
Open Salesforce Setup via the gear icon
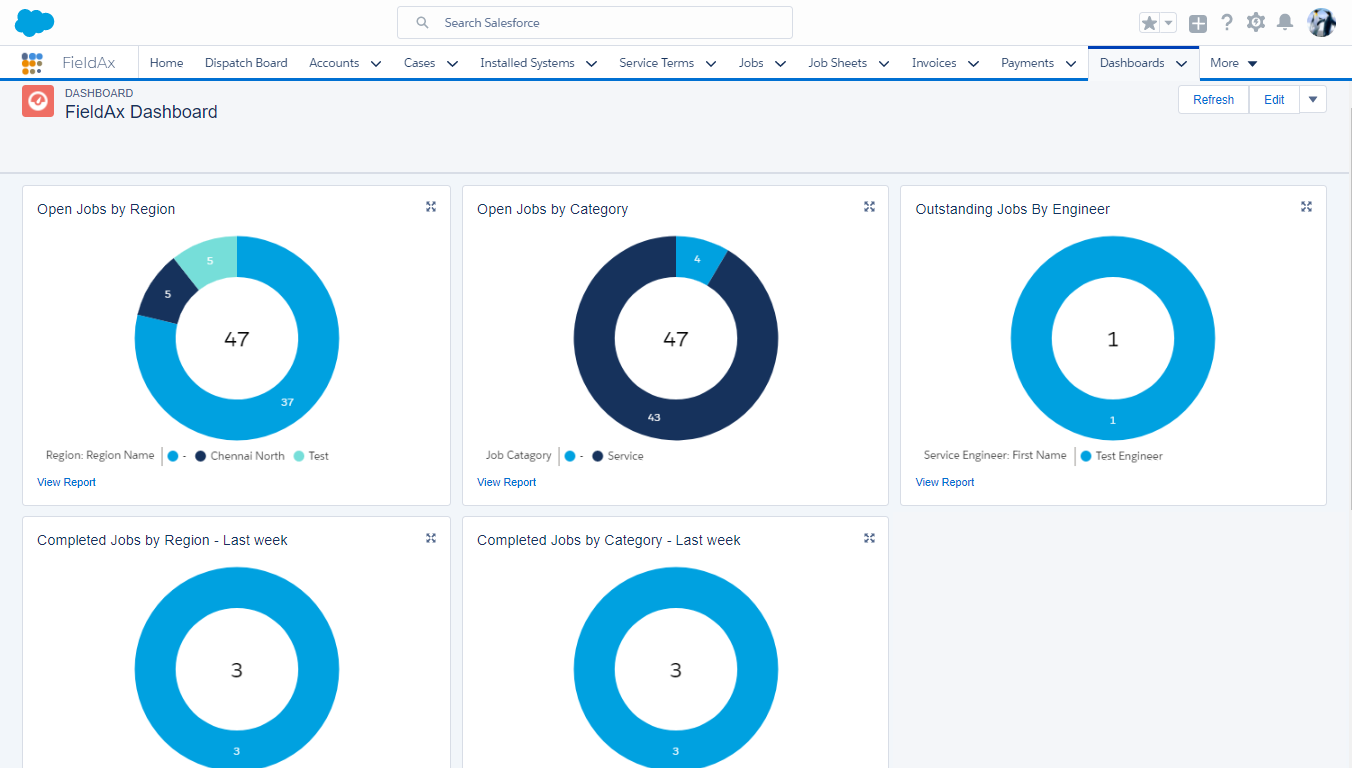tap(1256, 22)
